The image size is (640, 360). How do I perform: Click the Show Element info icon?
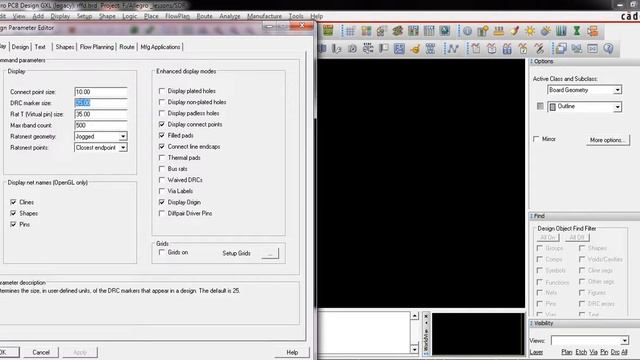(467, 31)
